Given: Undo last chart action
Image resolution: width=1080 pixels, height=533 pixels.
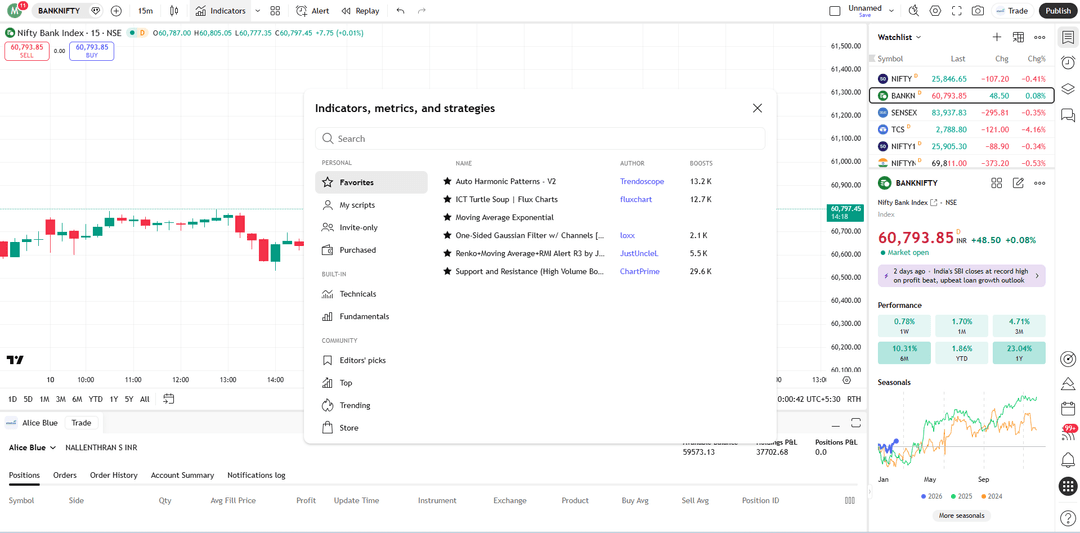Looking at the screenshot, I should (x=401, y=11).
